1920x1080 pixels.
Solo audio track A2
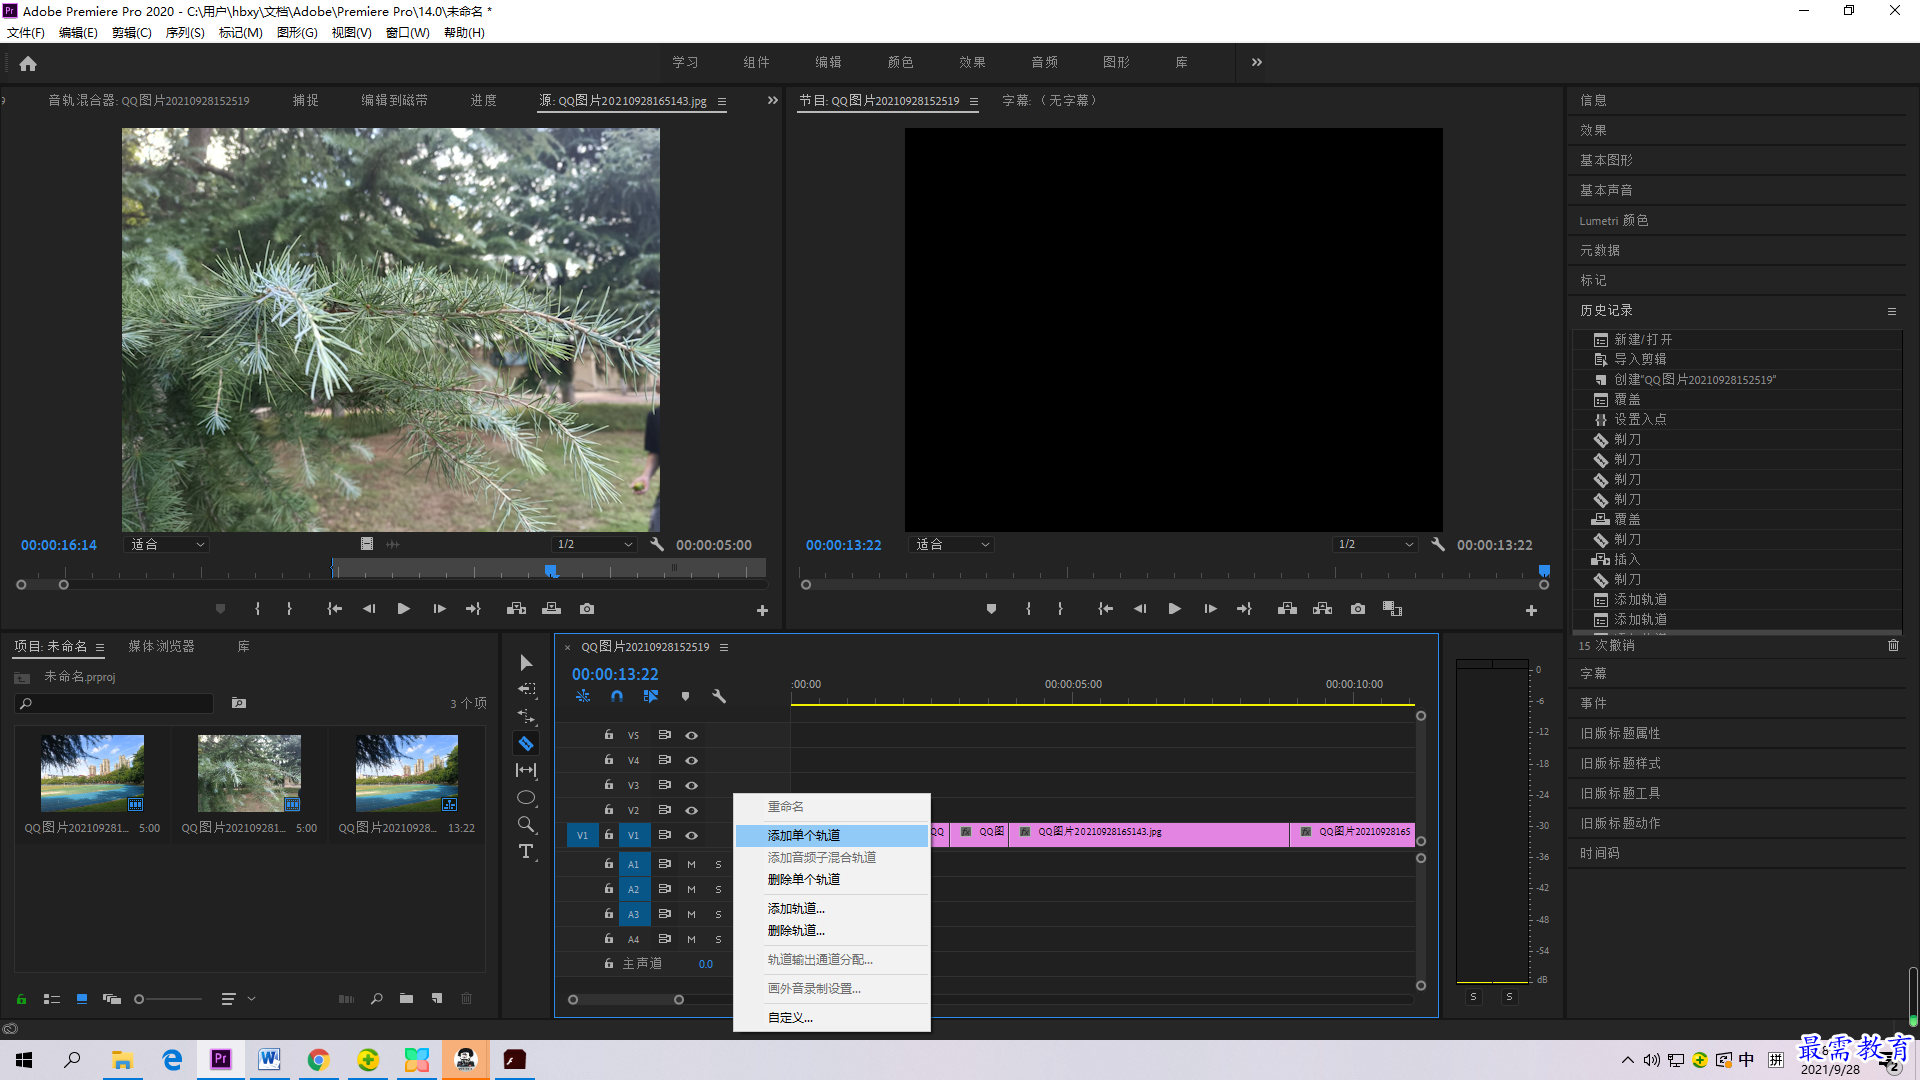point(718,890)
